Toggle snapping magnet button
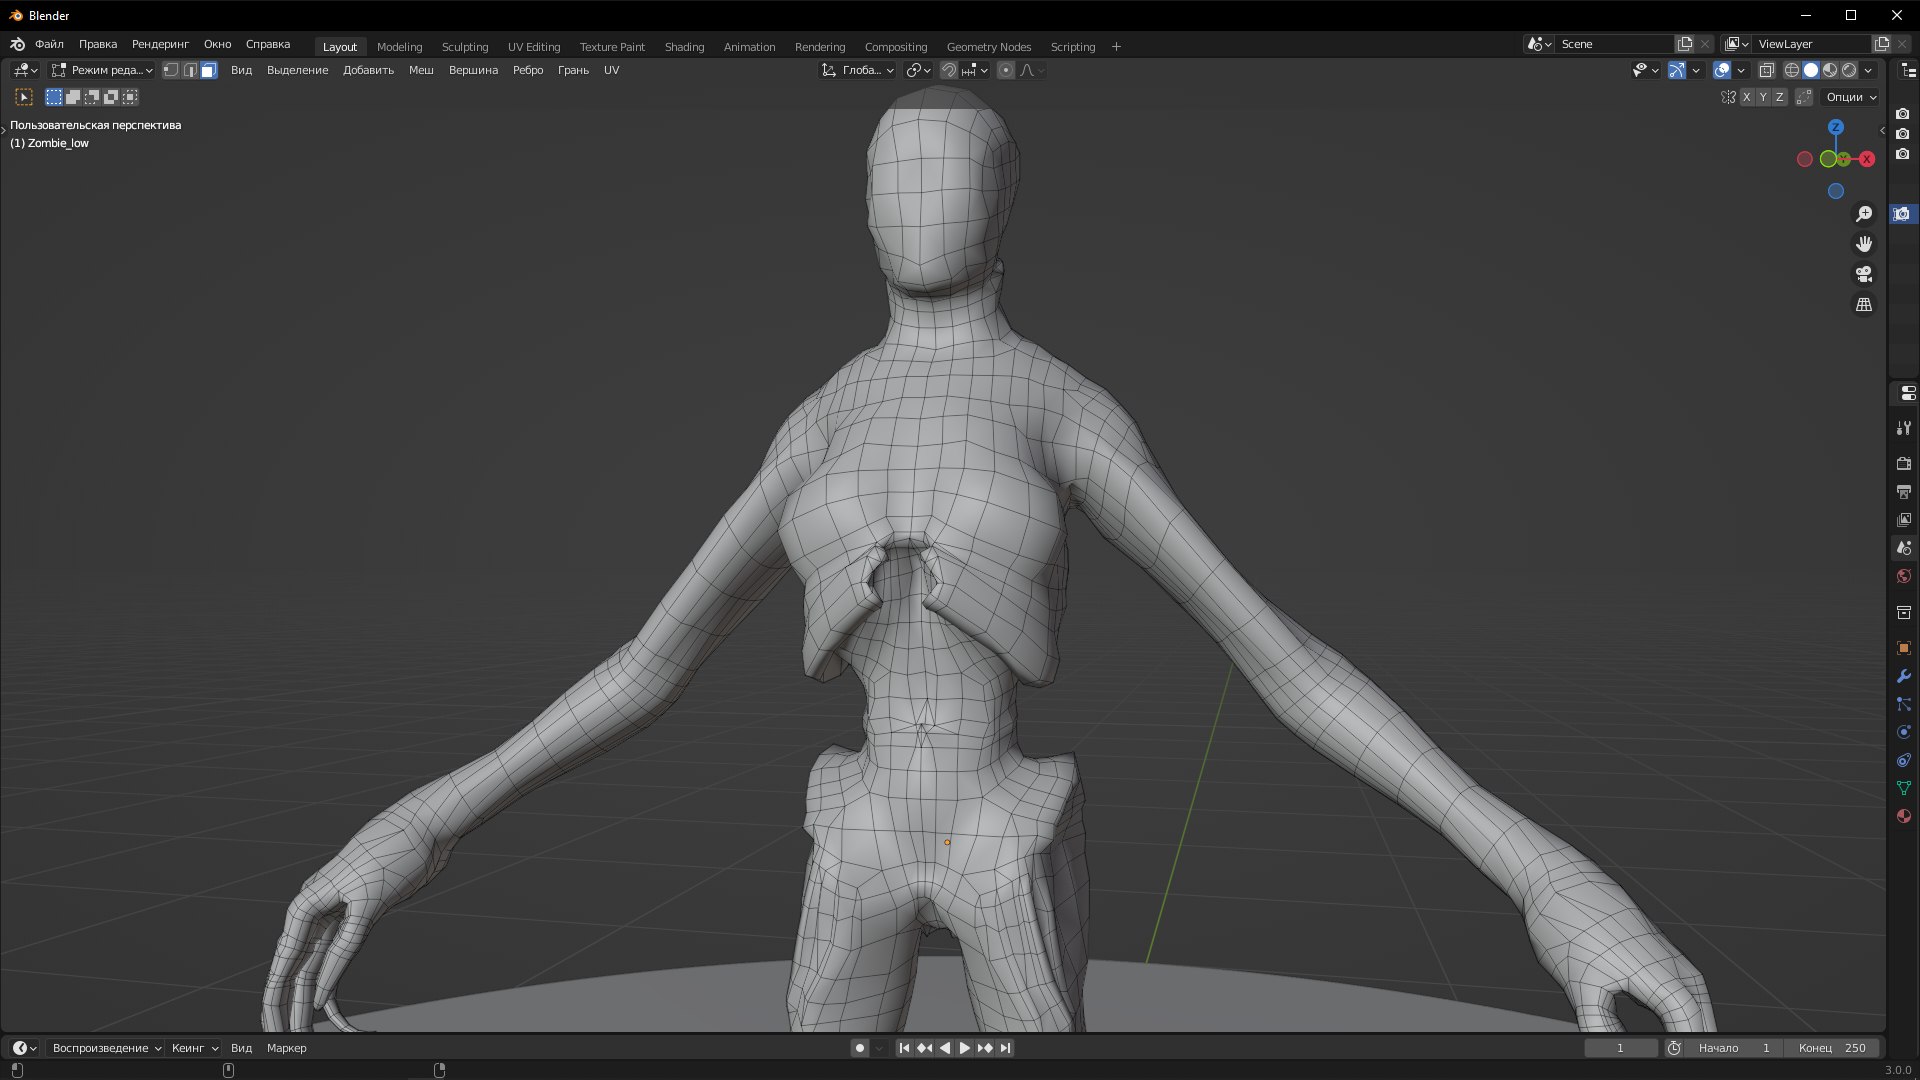Viewport: 1920px width, 1080px height. click(949, 70)
